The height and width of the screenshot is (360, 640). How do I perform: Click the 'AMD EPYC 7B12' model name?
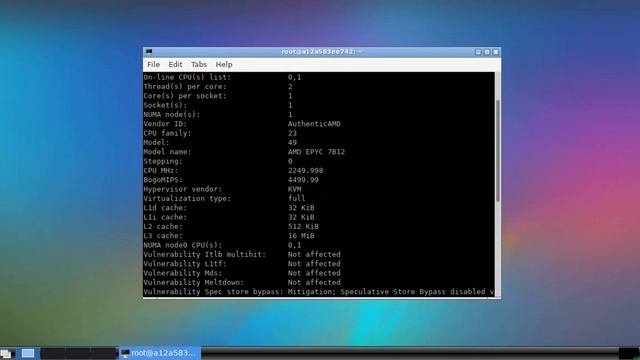point(316,152)
